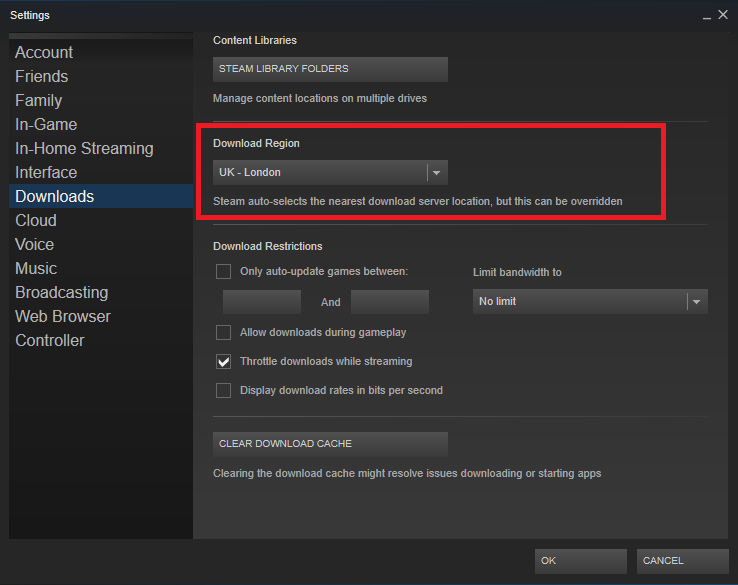The image size is (738, 585).
Task: Click the Download Region heading
Action: 256,143
